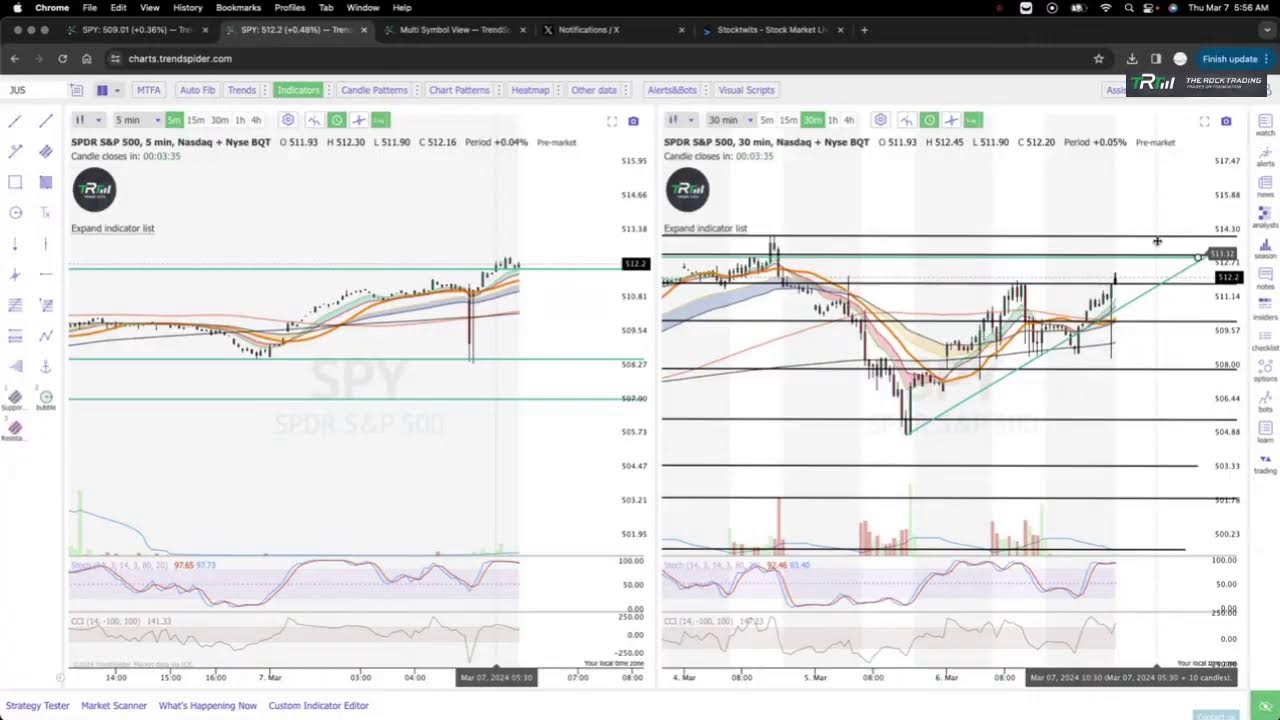
Task: Open the notes sidebar panel
Action: pyautogui.click(x=1265, y=278)
